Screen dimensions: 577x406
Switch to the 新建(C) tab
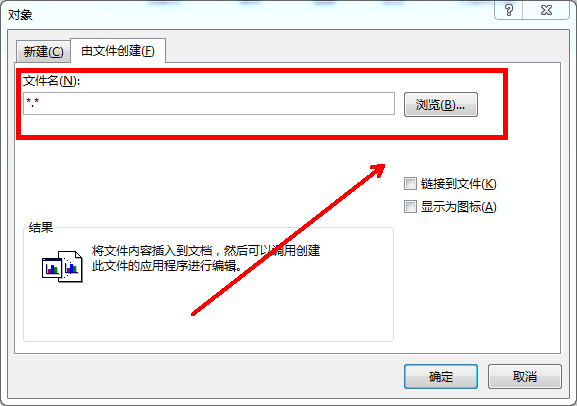pyautogui.click(x=43, y=52)
